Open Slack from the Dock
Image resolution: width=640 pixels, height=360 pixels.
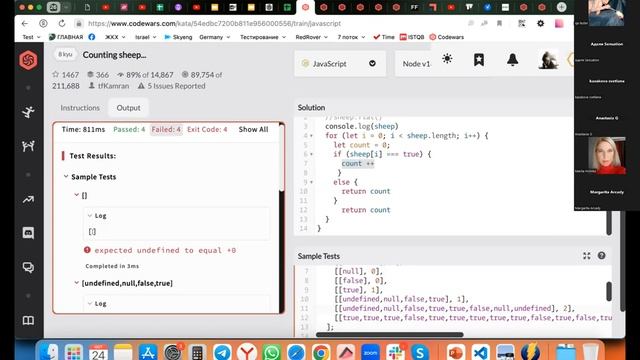click(x=395, y=352)
